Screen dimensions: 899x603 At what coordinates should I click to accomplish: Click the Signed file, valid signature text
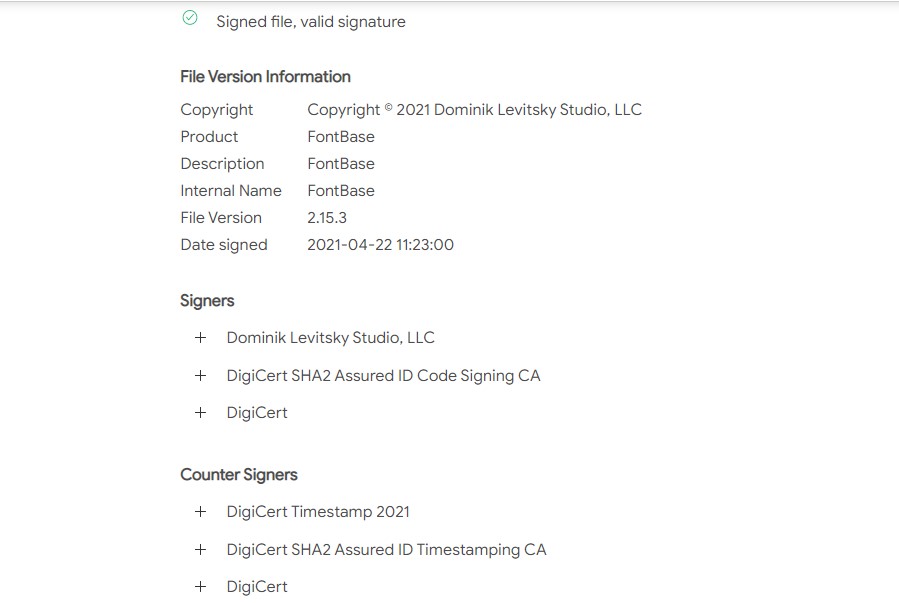(x=311, y=21)
